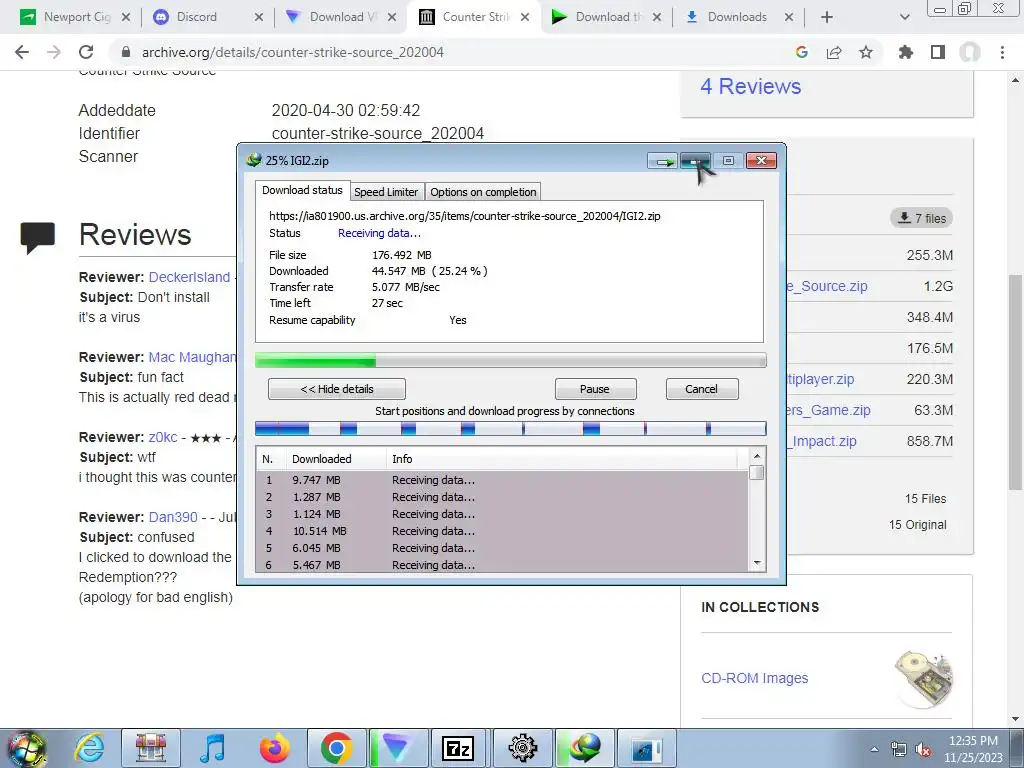Pause the IGI2.zip download
Image resolution: width=1024 pixels, height=768 pixels.
click(x=595, y=389)
